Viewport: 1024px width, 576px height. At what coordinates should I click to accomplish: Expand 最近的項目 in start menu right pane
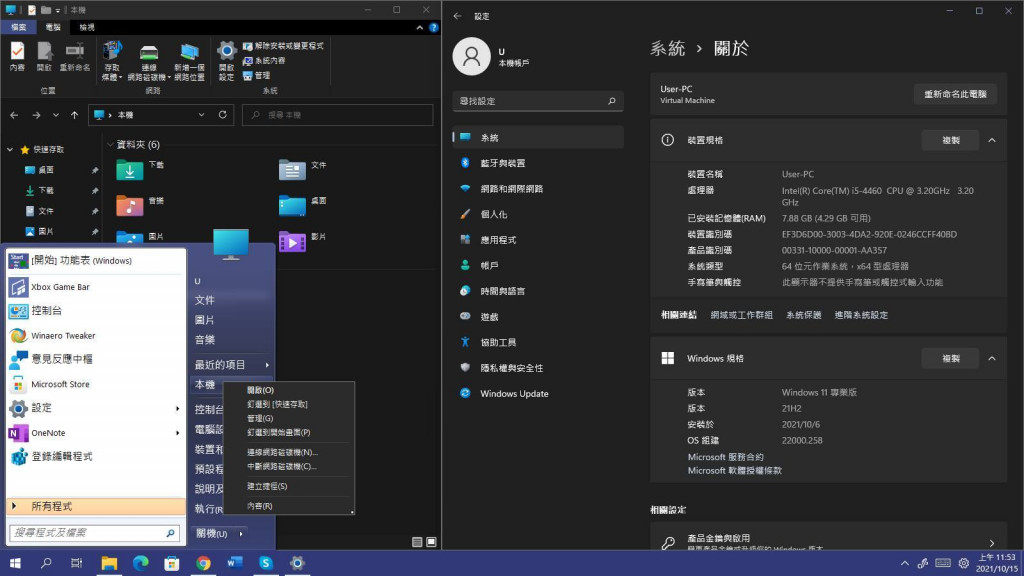point(232,365)
